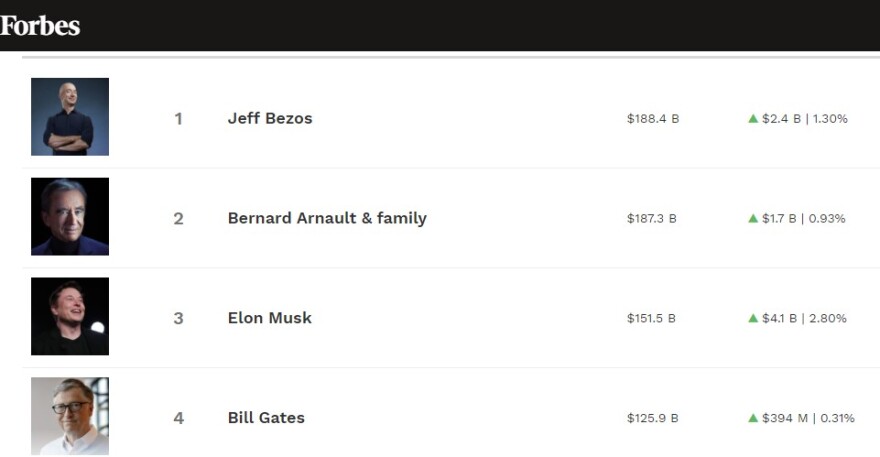880x457 pixels.
Task: Click the $188.4 B net worth value
Action: pos(653,119)
